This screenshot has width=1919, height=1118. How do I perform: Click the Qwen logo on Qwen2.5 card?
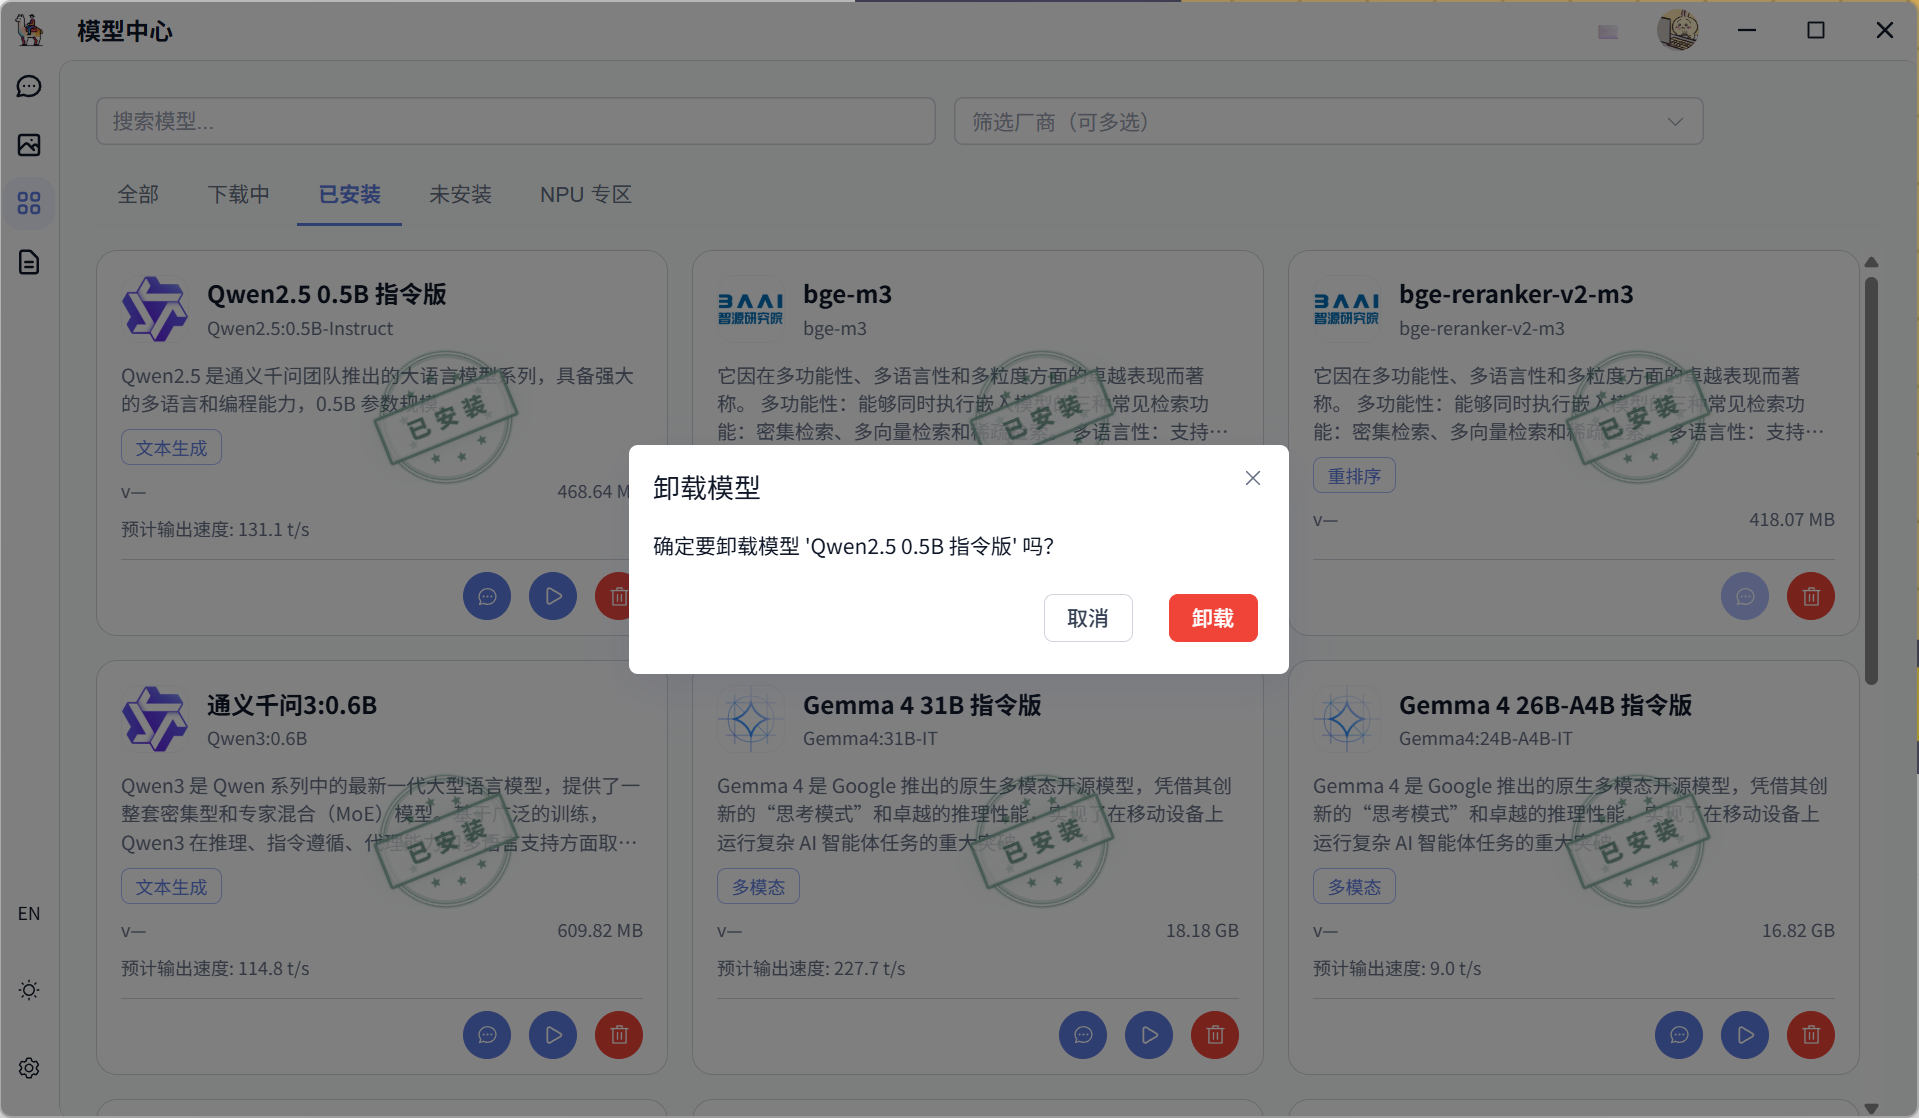[154, 309]
